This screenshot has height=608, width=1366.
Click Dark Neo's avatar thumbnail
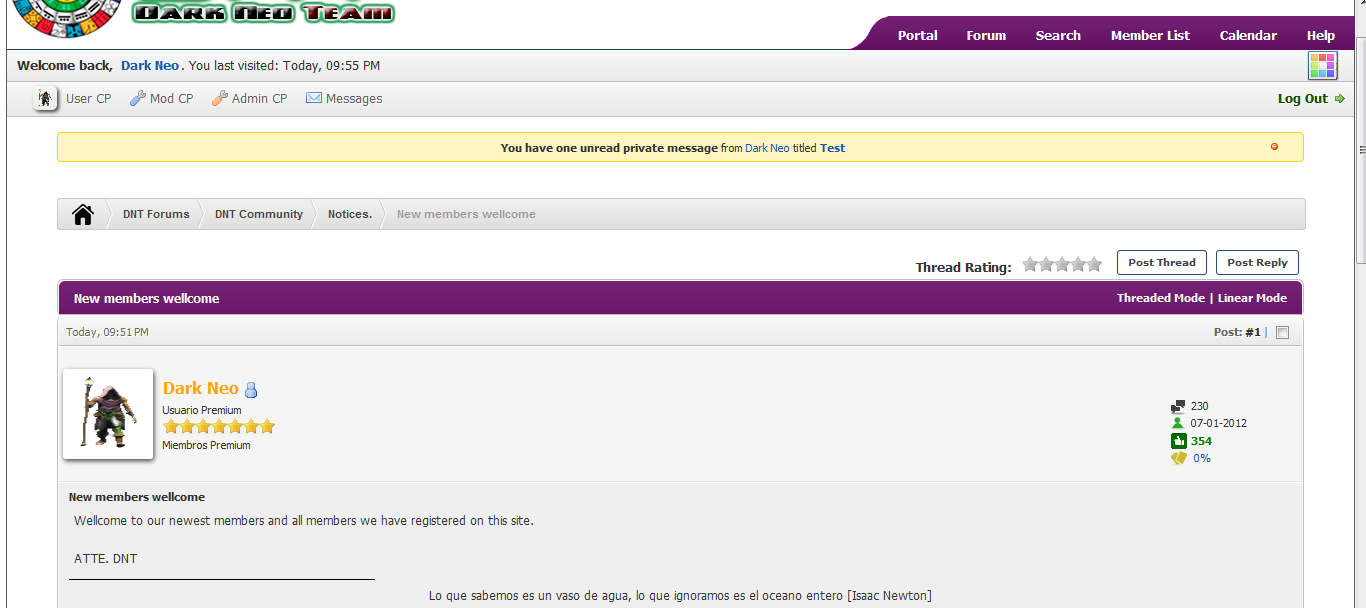[108, 414]
